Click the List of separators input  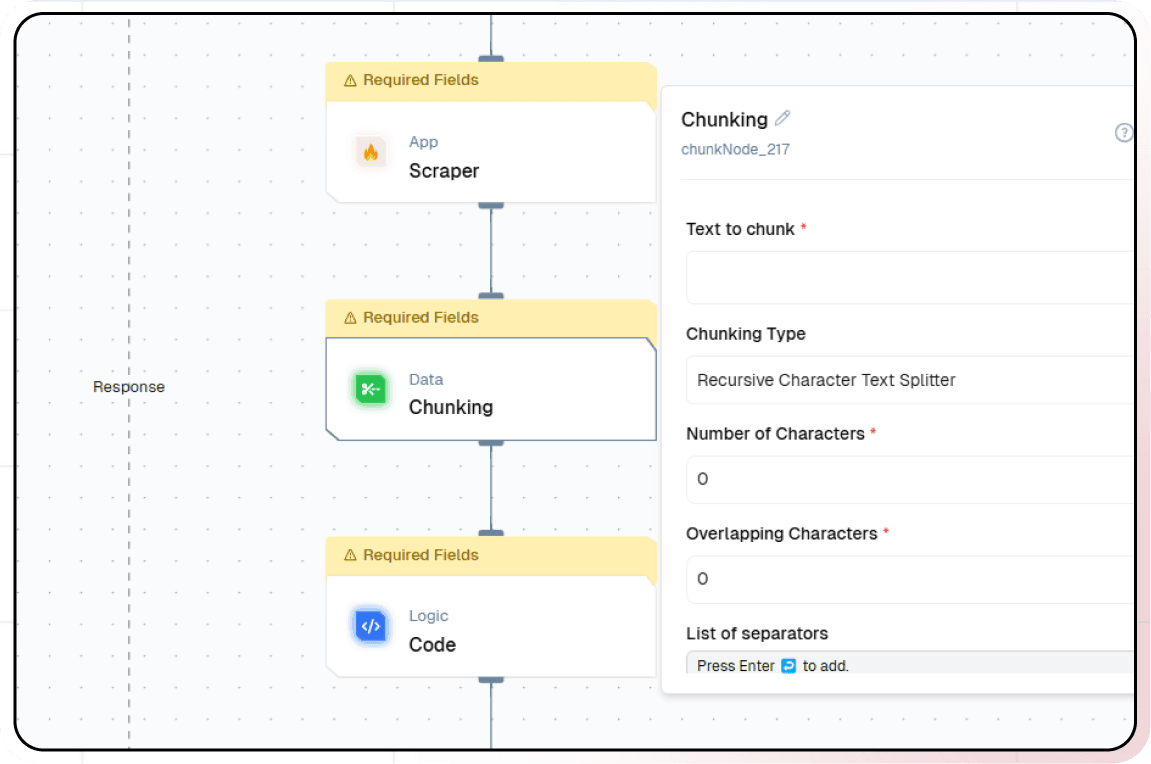(910, 664)
